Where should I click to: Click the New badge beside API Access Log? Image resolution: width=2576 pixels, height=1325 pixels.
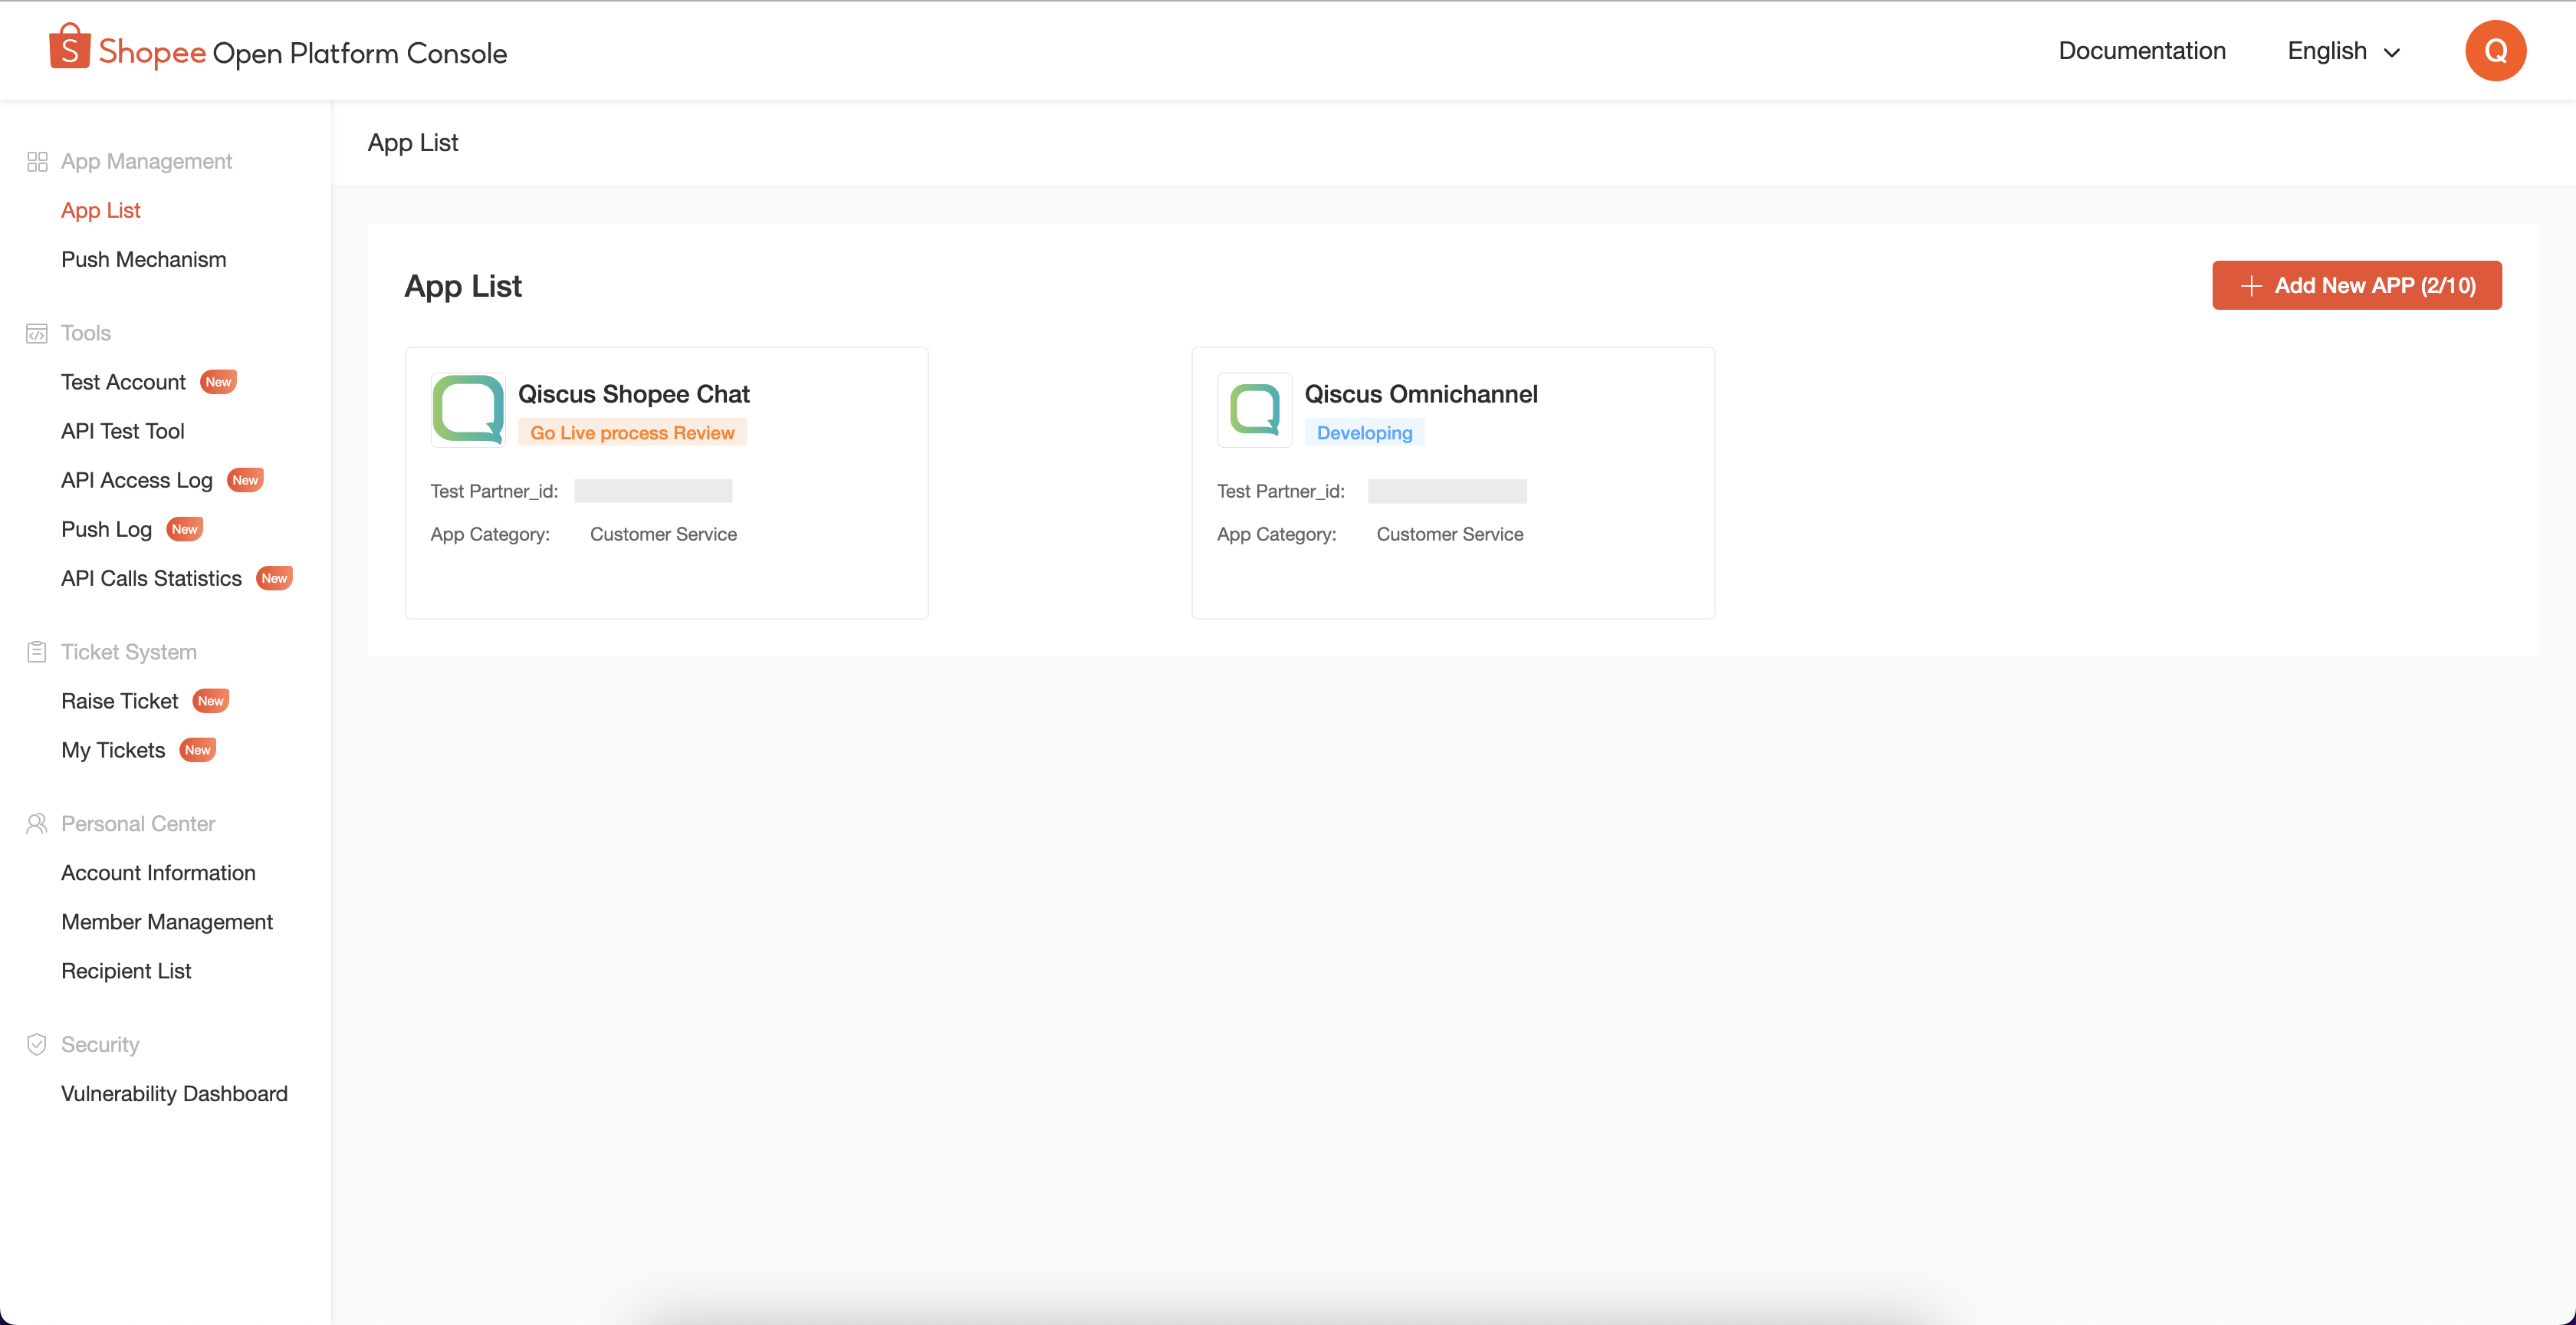(x=245, y=480)
